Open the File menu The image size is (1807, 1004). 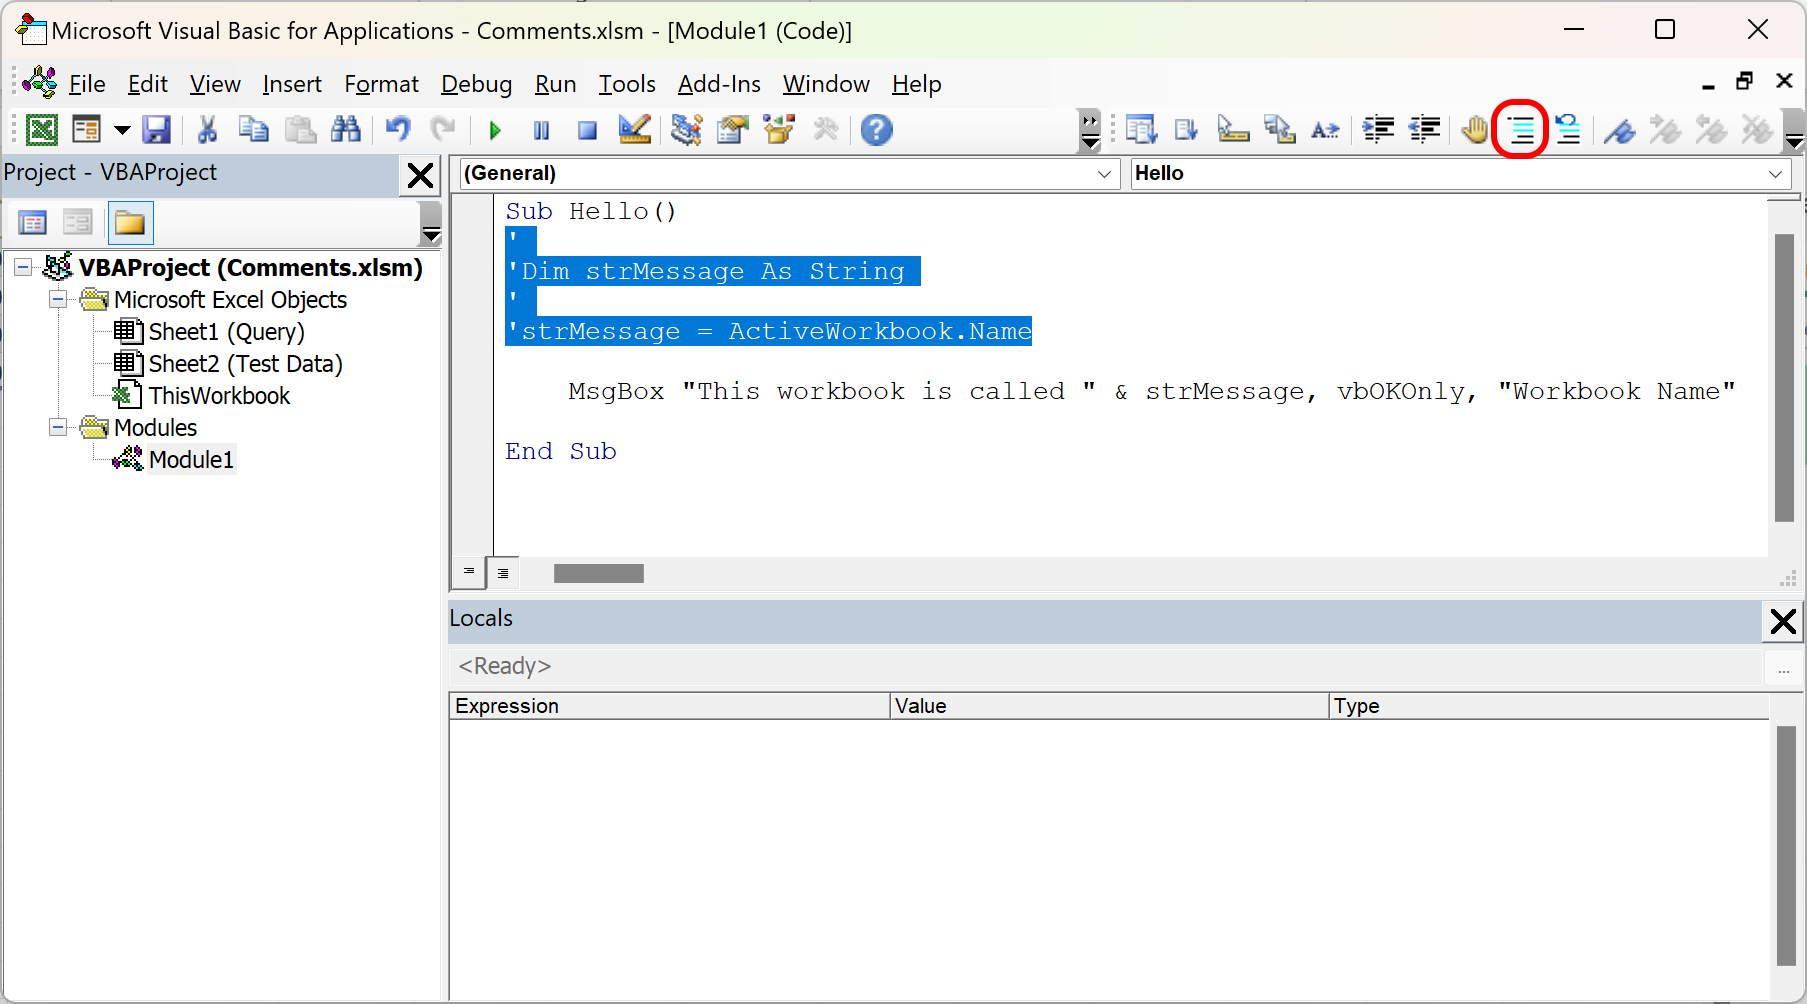pyautogui.click(x=87, y=84)
